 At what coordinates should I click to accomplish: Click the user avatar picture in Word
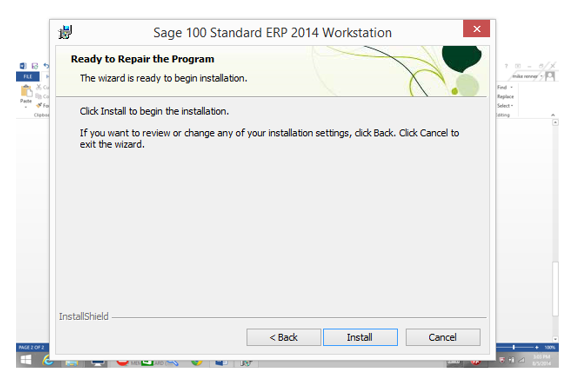click(550, 76)
